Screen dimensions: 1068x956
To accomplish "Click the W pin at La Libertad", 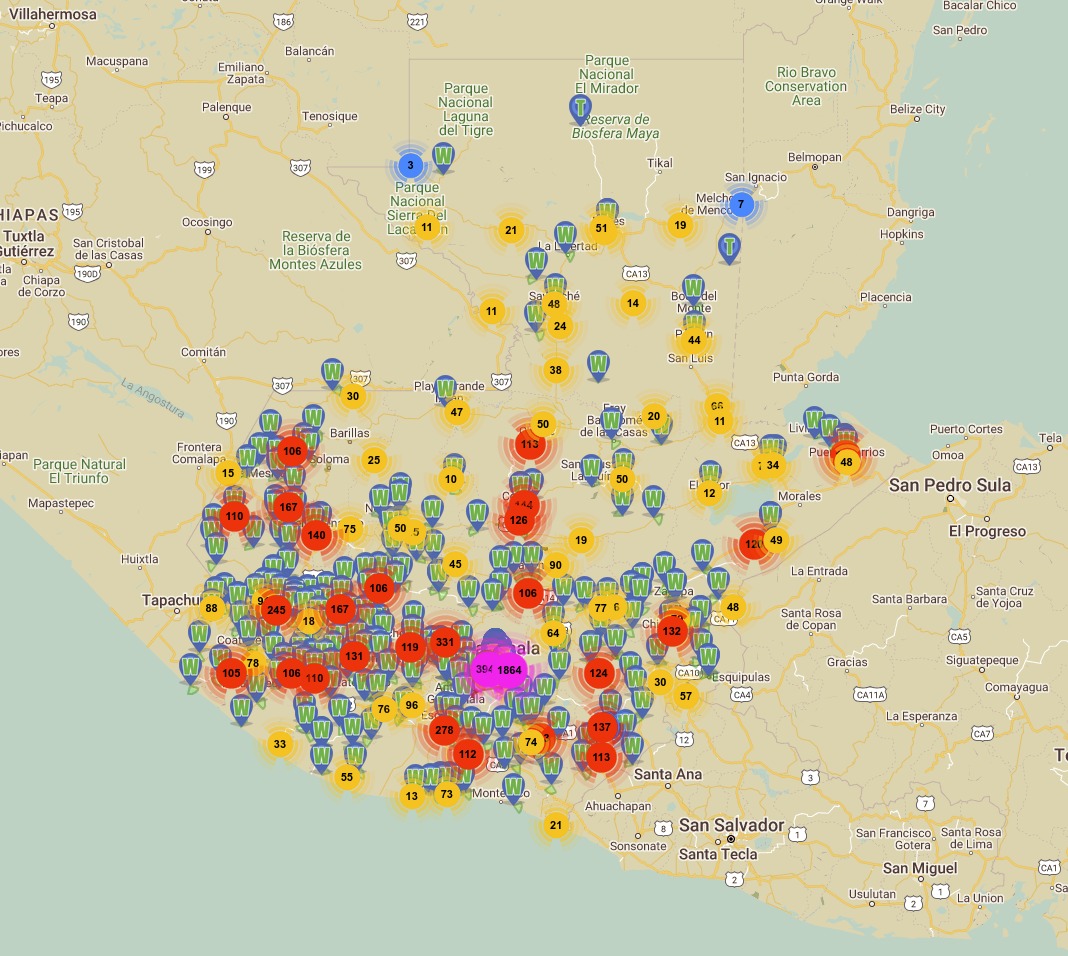I will click(x=565, y=237).
